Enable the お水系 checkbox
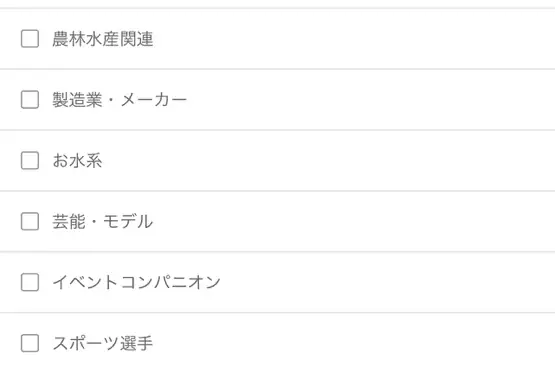The image size is (555, 368). coord(30,160)
